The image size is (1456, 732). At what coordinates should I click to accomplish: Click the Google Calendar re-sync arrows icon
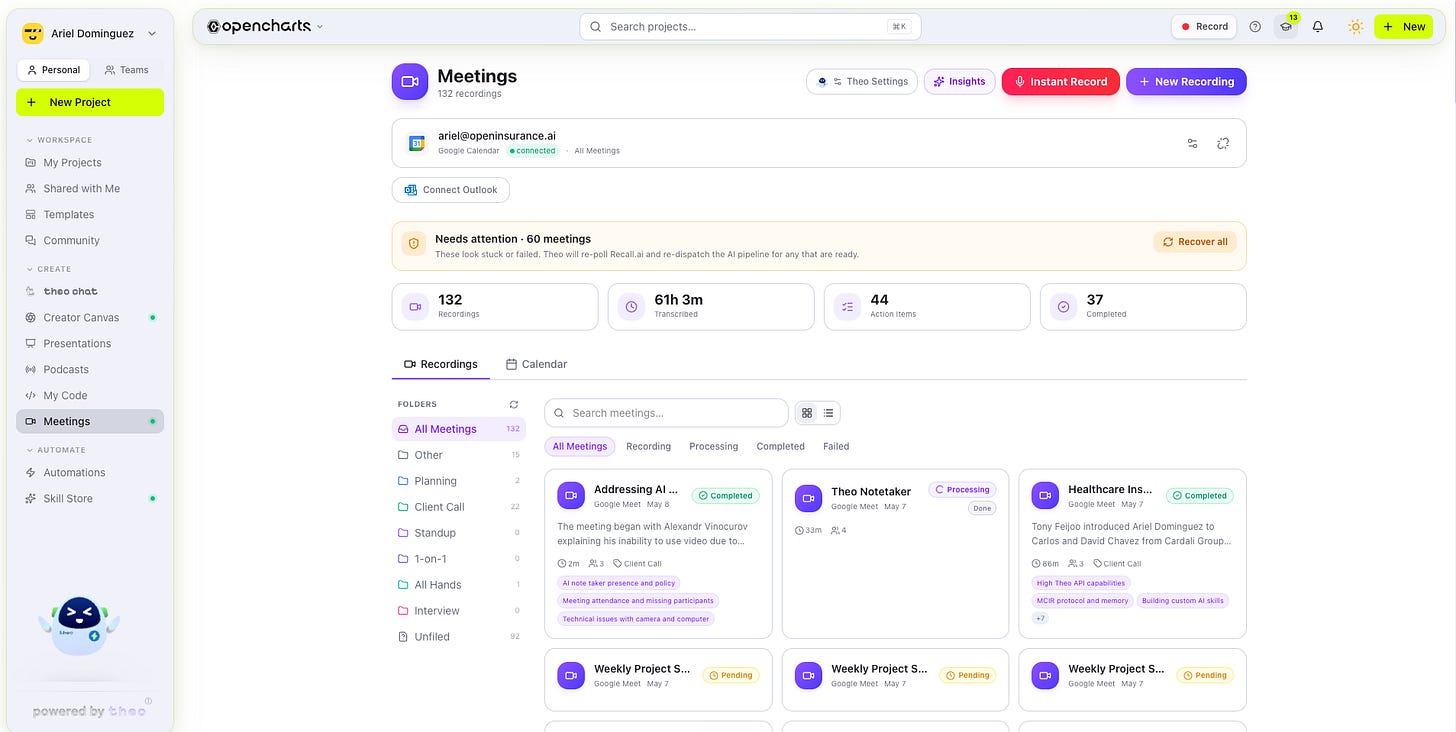pos(1223,143)
